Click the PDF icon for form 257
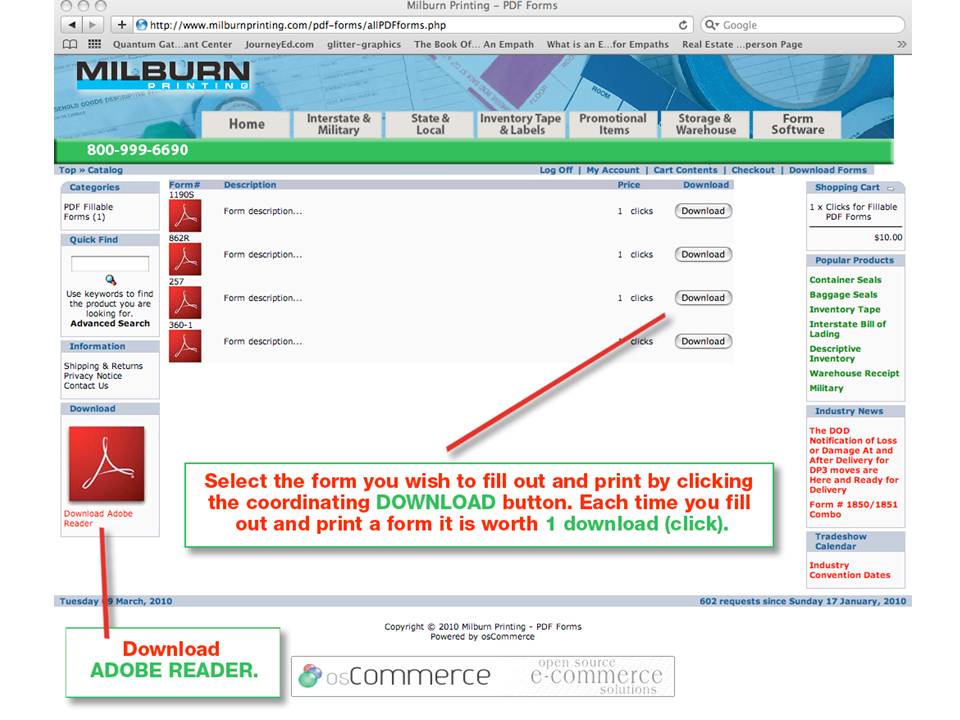 pos(185,302)
